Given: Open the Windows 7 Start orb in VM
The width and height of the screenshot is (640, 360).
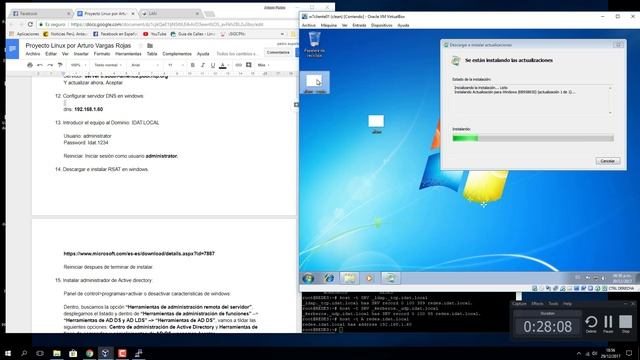Looking at the screenshot, I should click(308, 278).
